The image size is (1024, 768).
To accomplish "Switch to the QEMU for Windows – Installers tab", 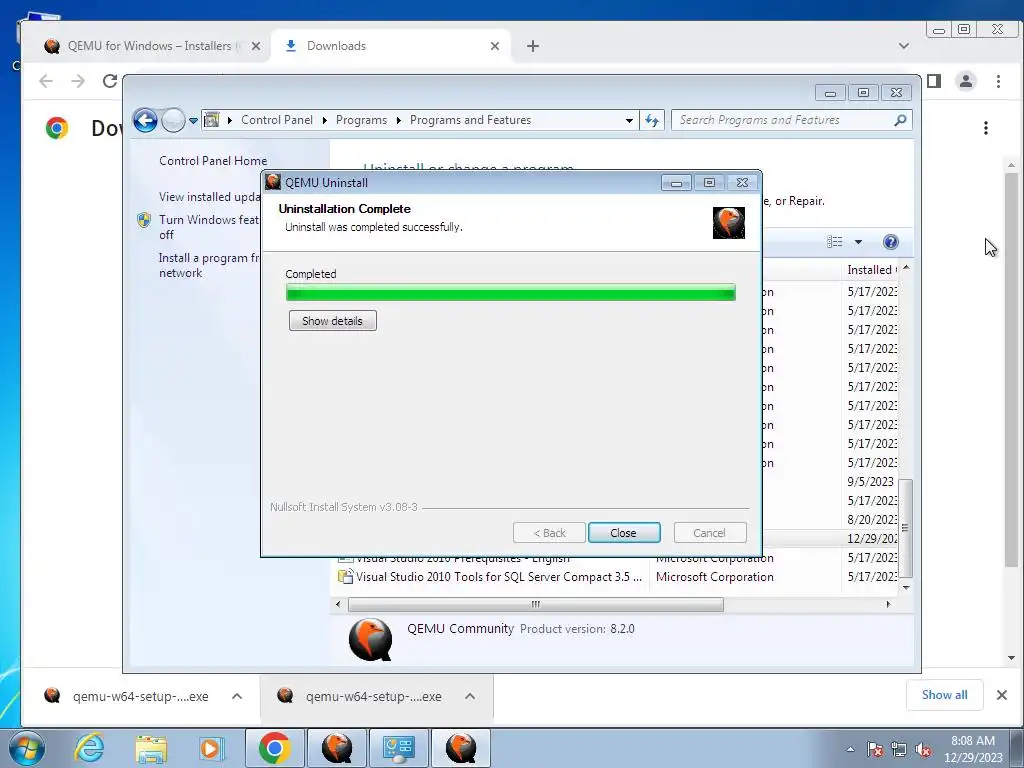I will (x=149, y=46).
